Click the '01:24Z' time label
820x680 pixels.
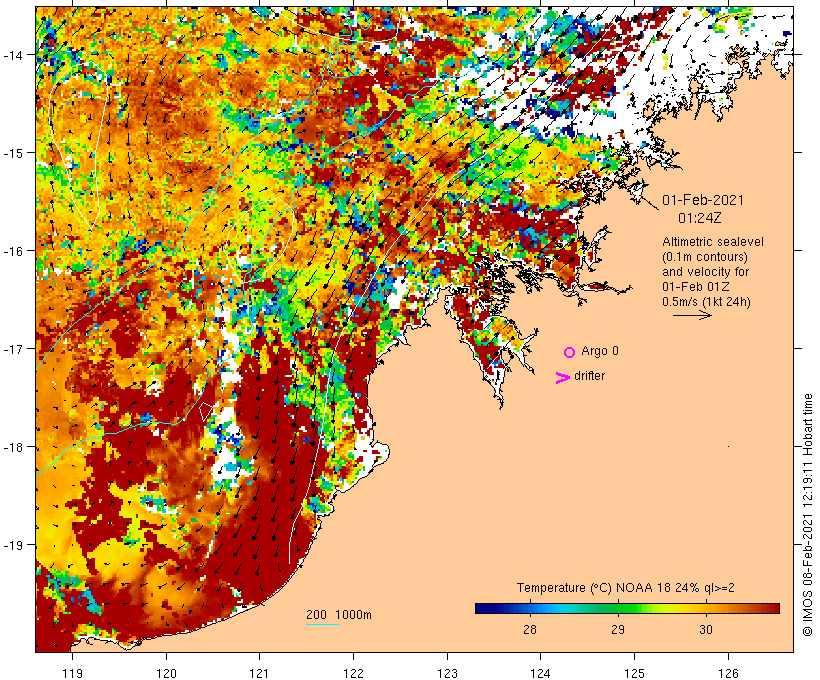click(700, 218)
